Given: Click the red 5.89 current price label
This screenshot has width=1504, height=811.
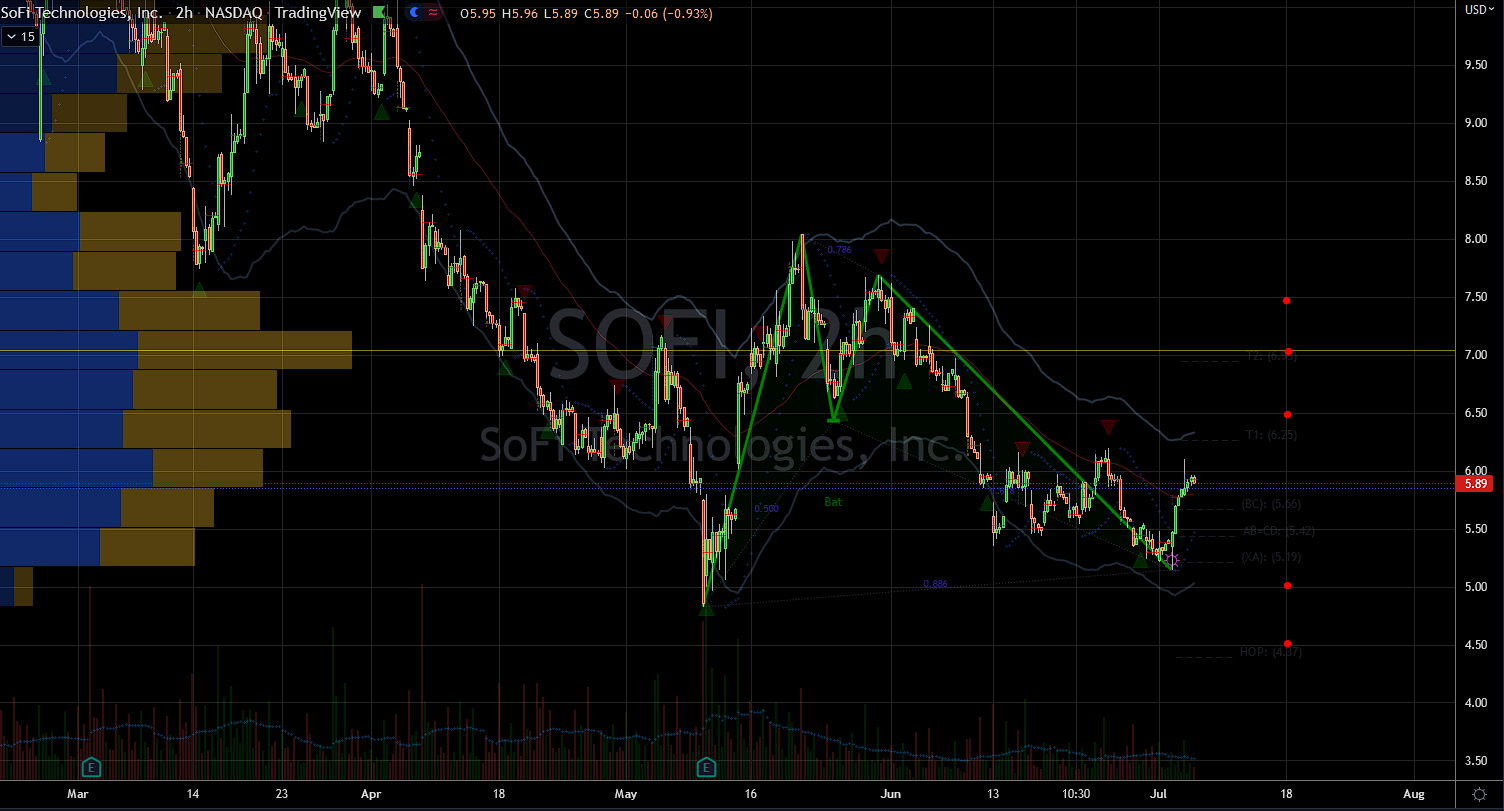Looking at the screenshot, I should pyautogui.click(x=1476, y=483).
